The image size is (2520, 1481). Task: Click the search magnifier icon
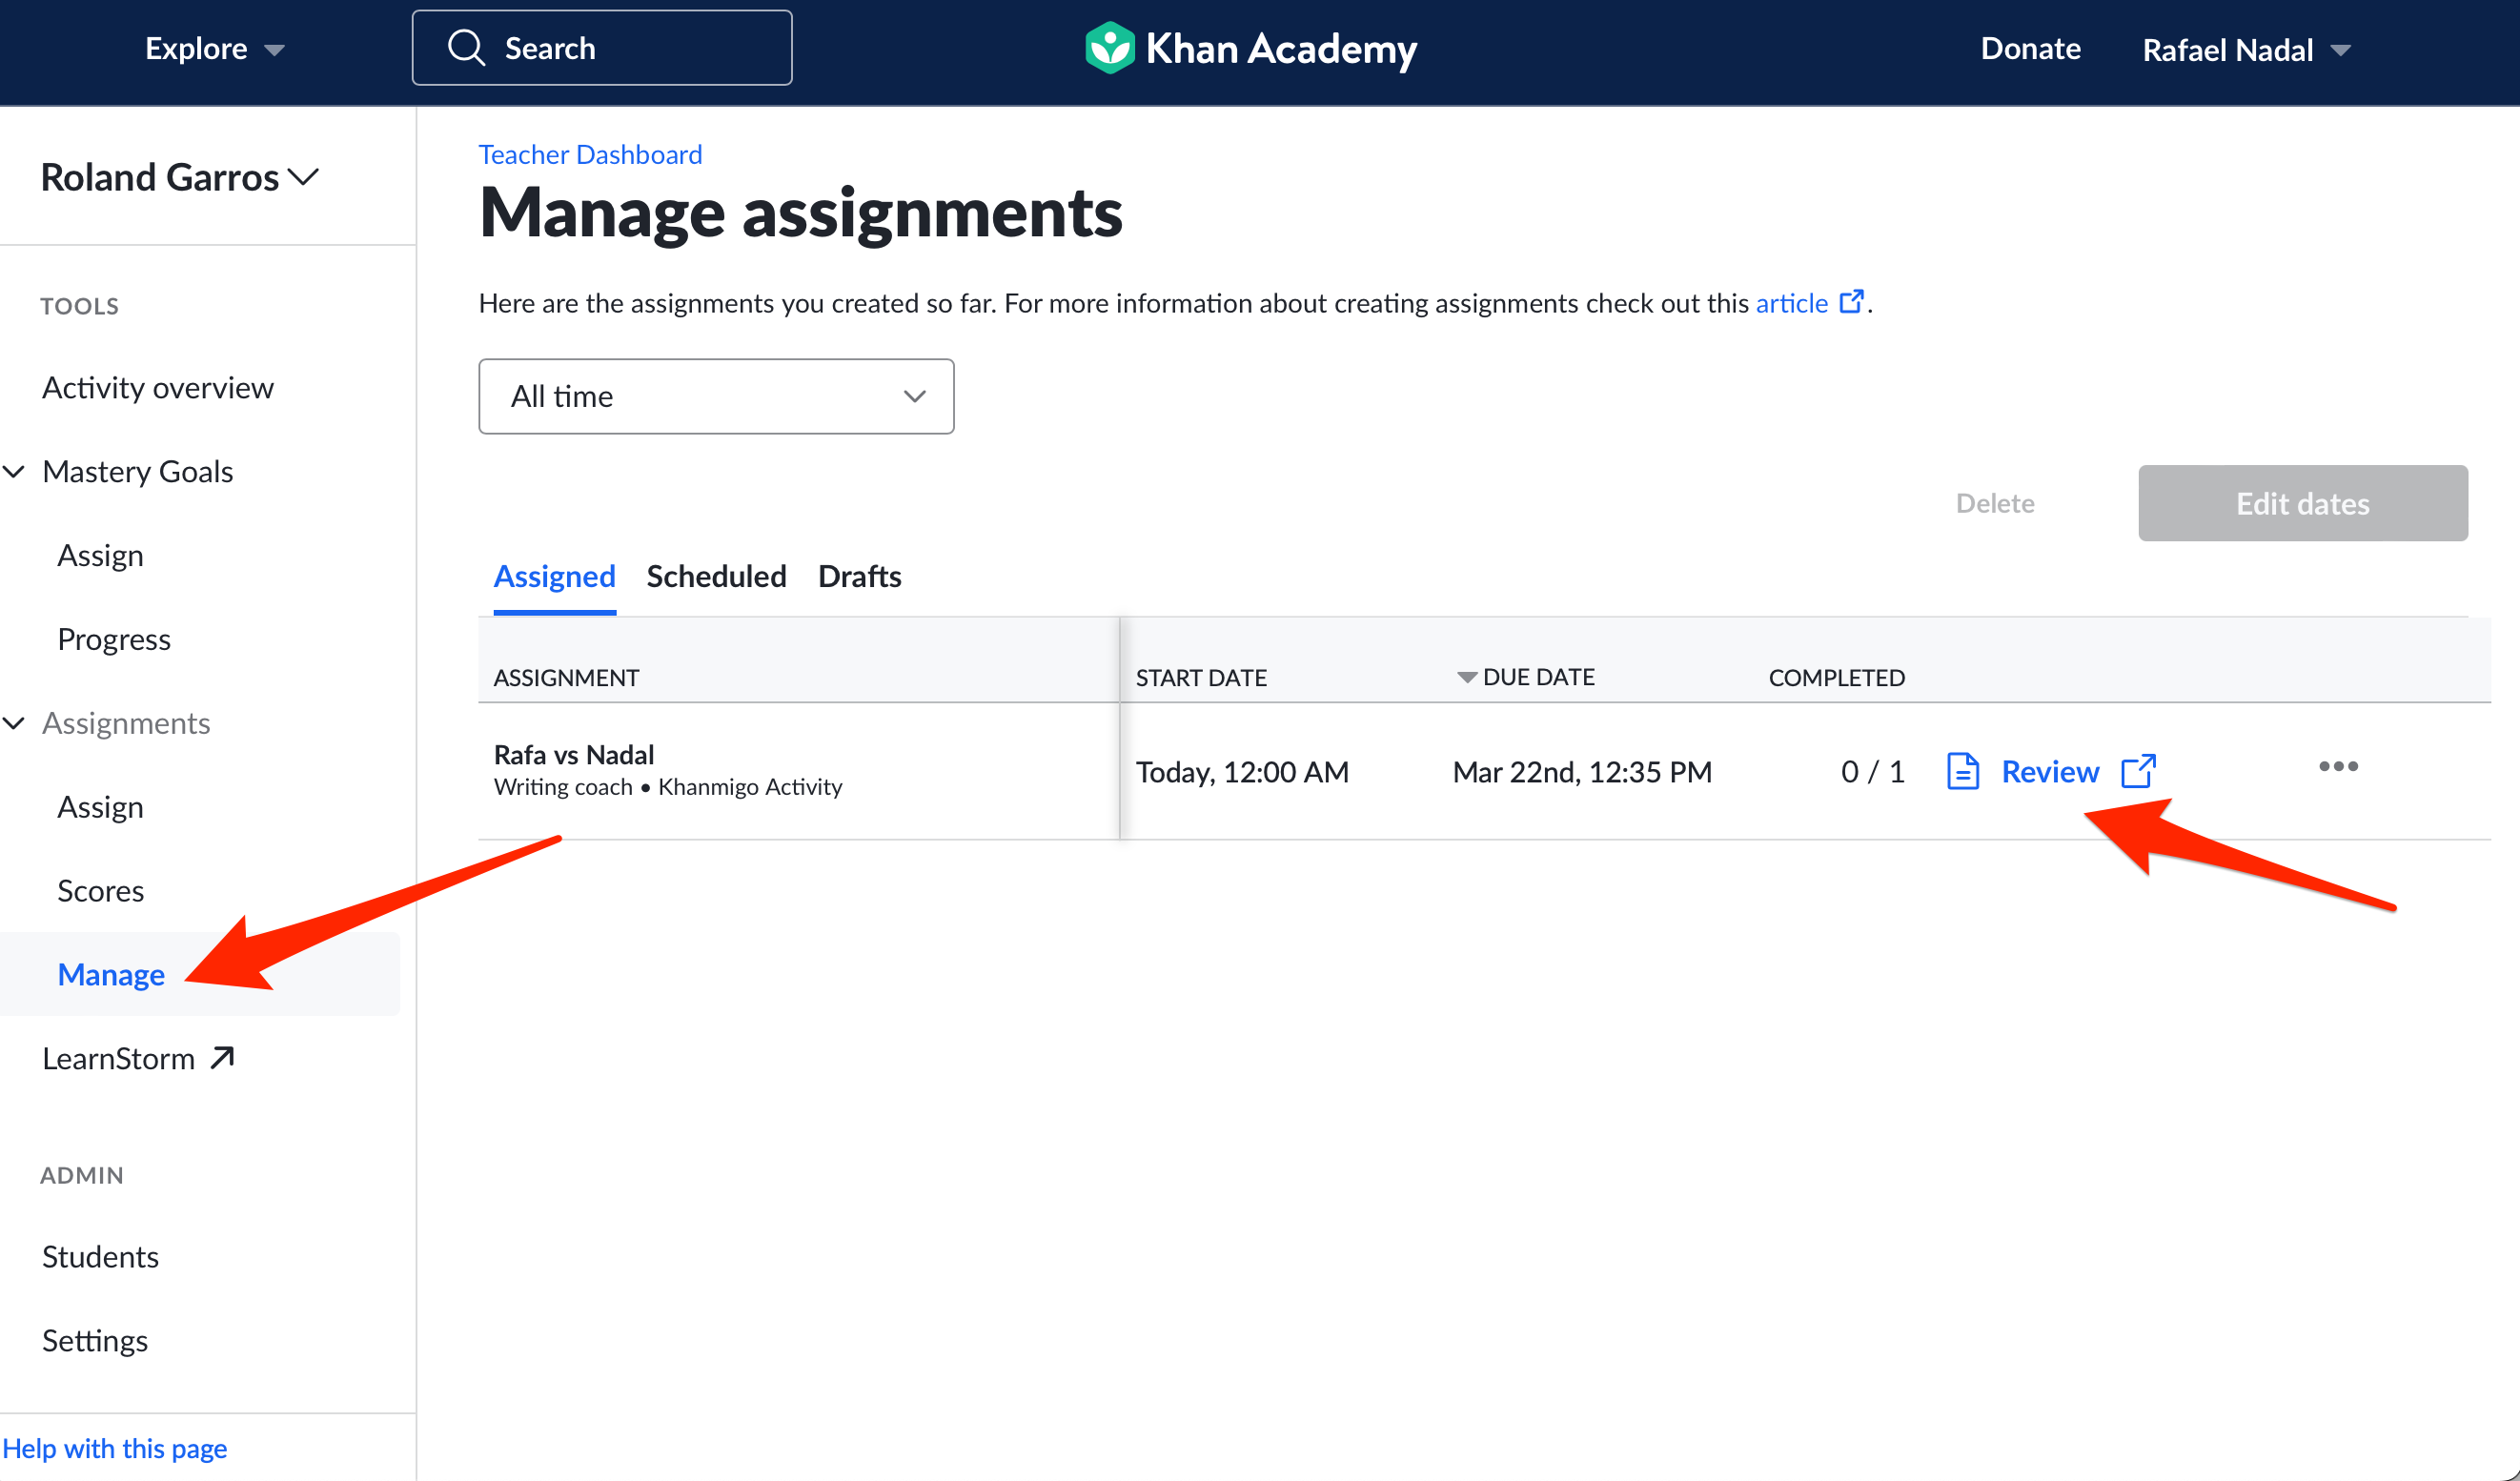click(466, 48)
